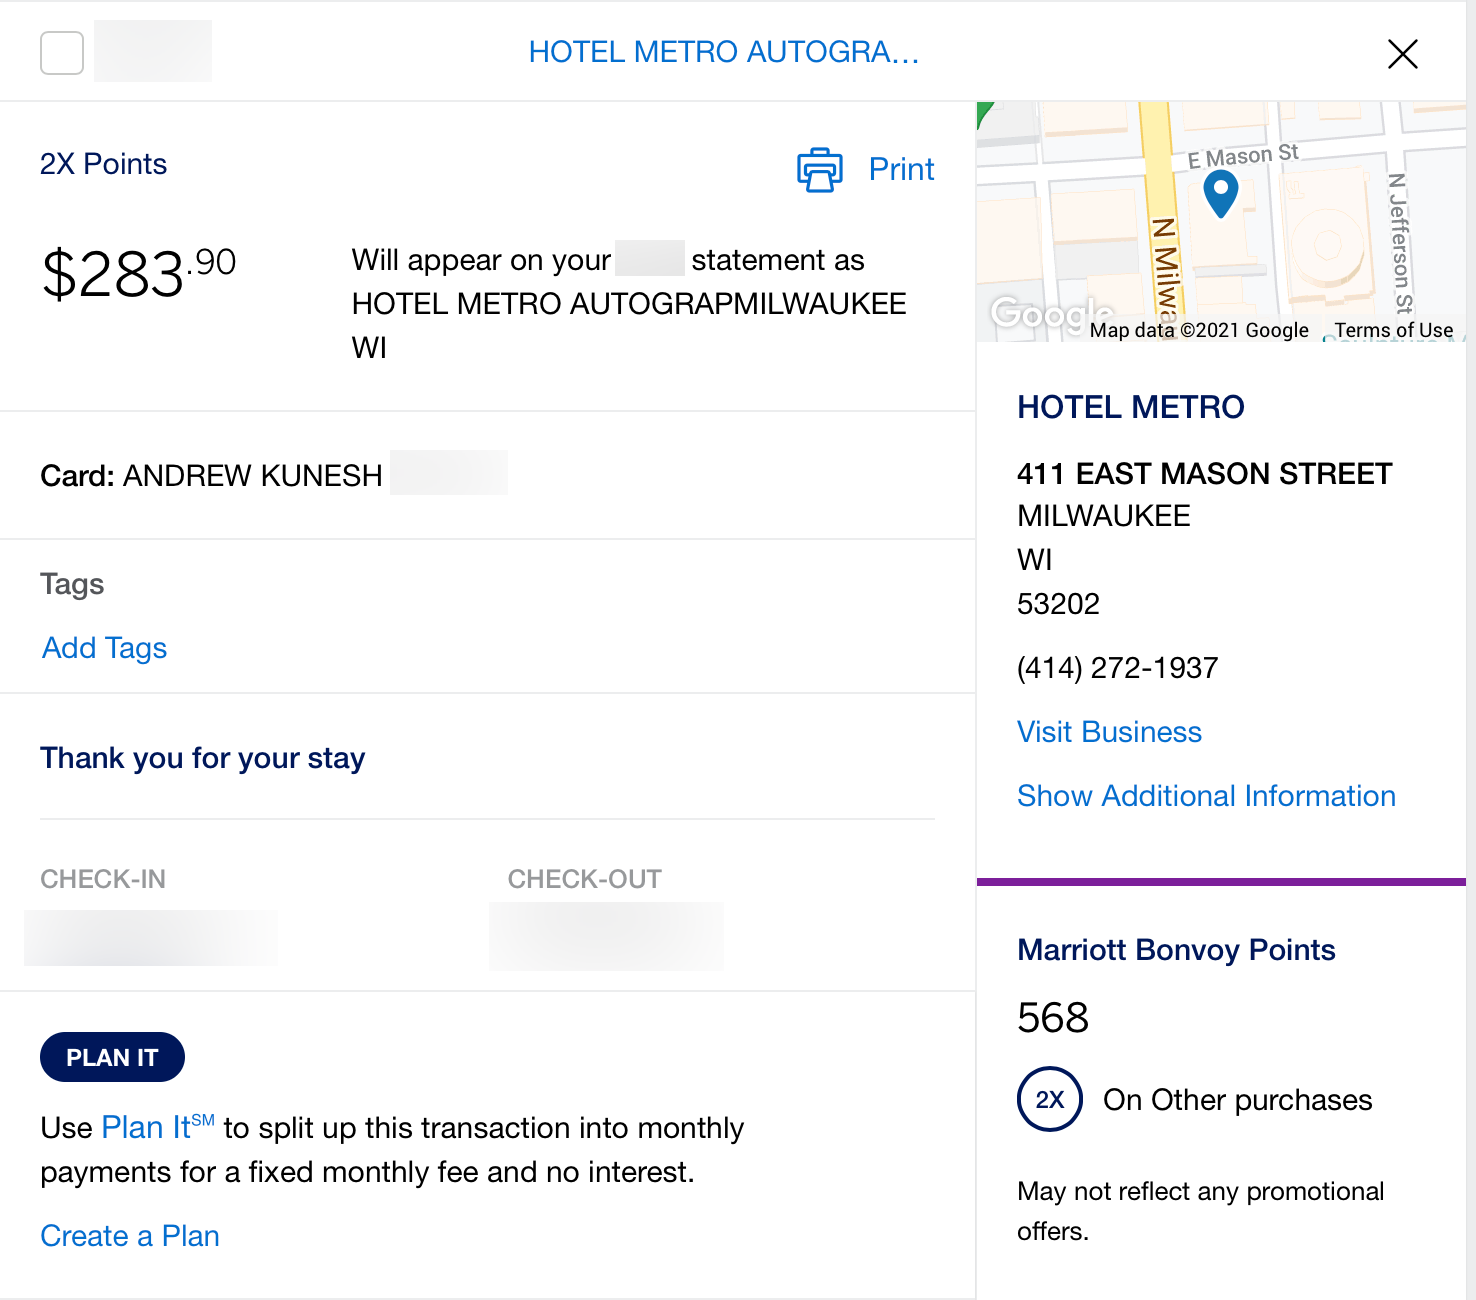The width and height of the screenshot is (1476, 1300).
Task: Click the Google logo on the map
Action: pos(1050,314)
